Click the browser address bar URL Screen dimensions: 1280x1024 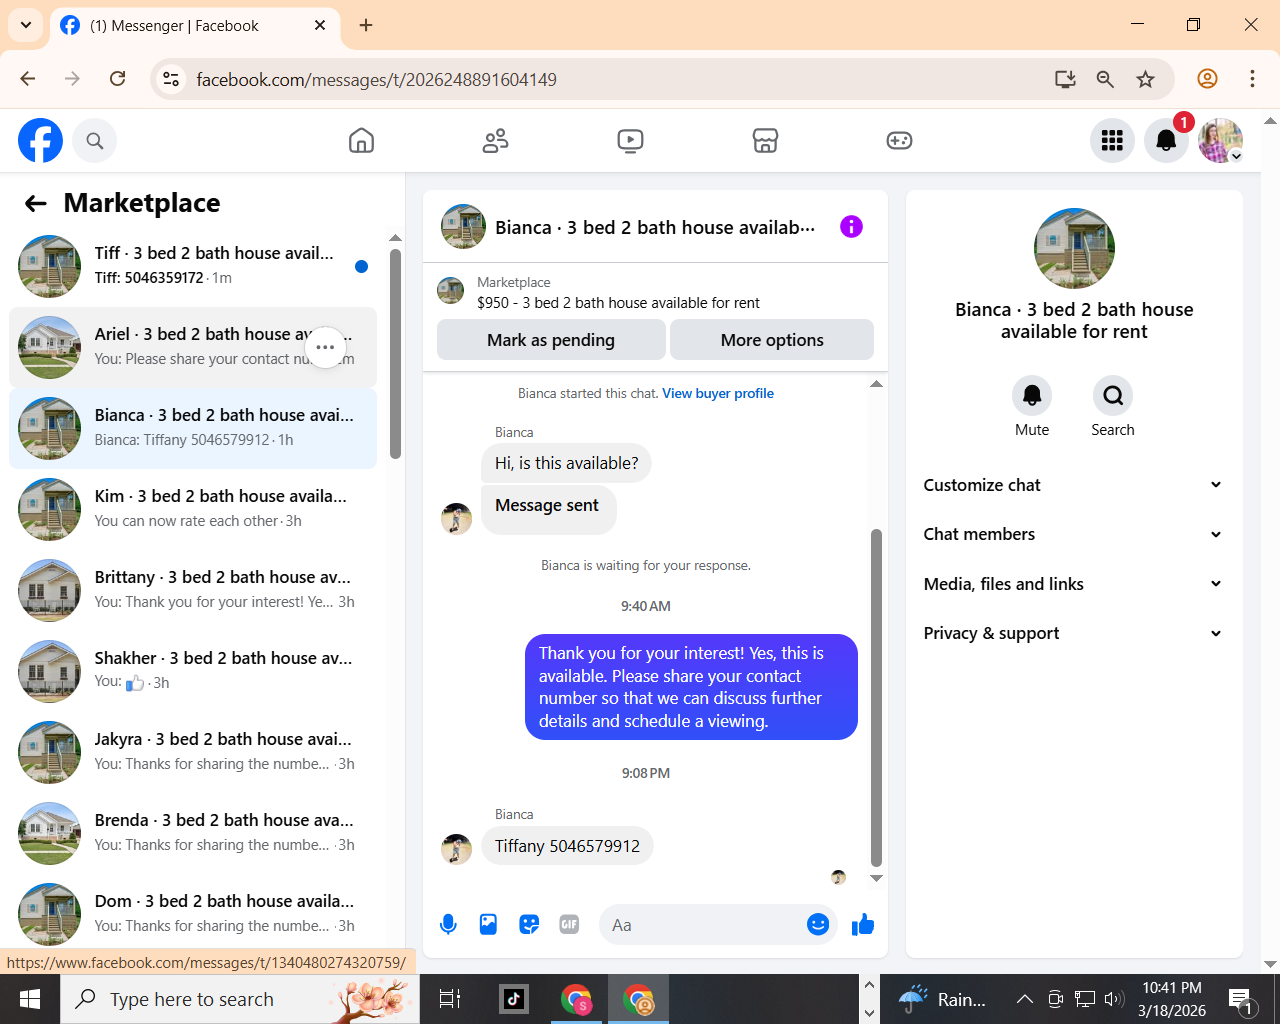point(377,80)
